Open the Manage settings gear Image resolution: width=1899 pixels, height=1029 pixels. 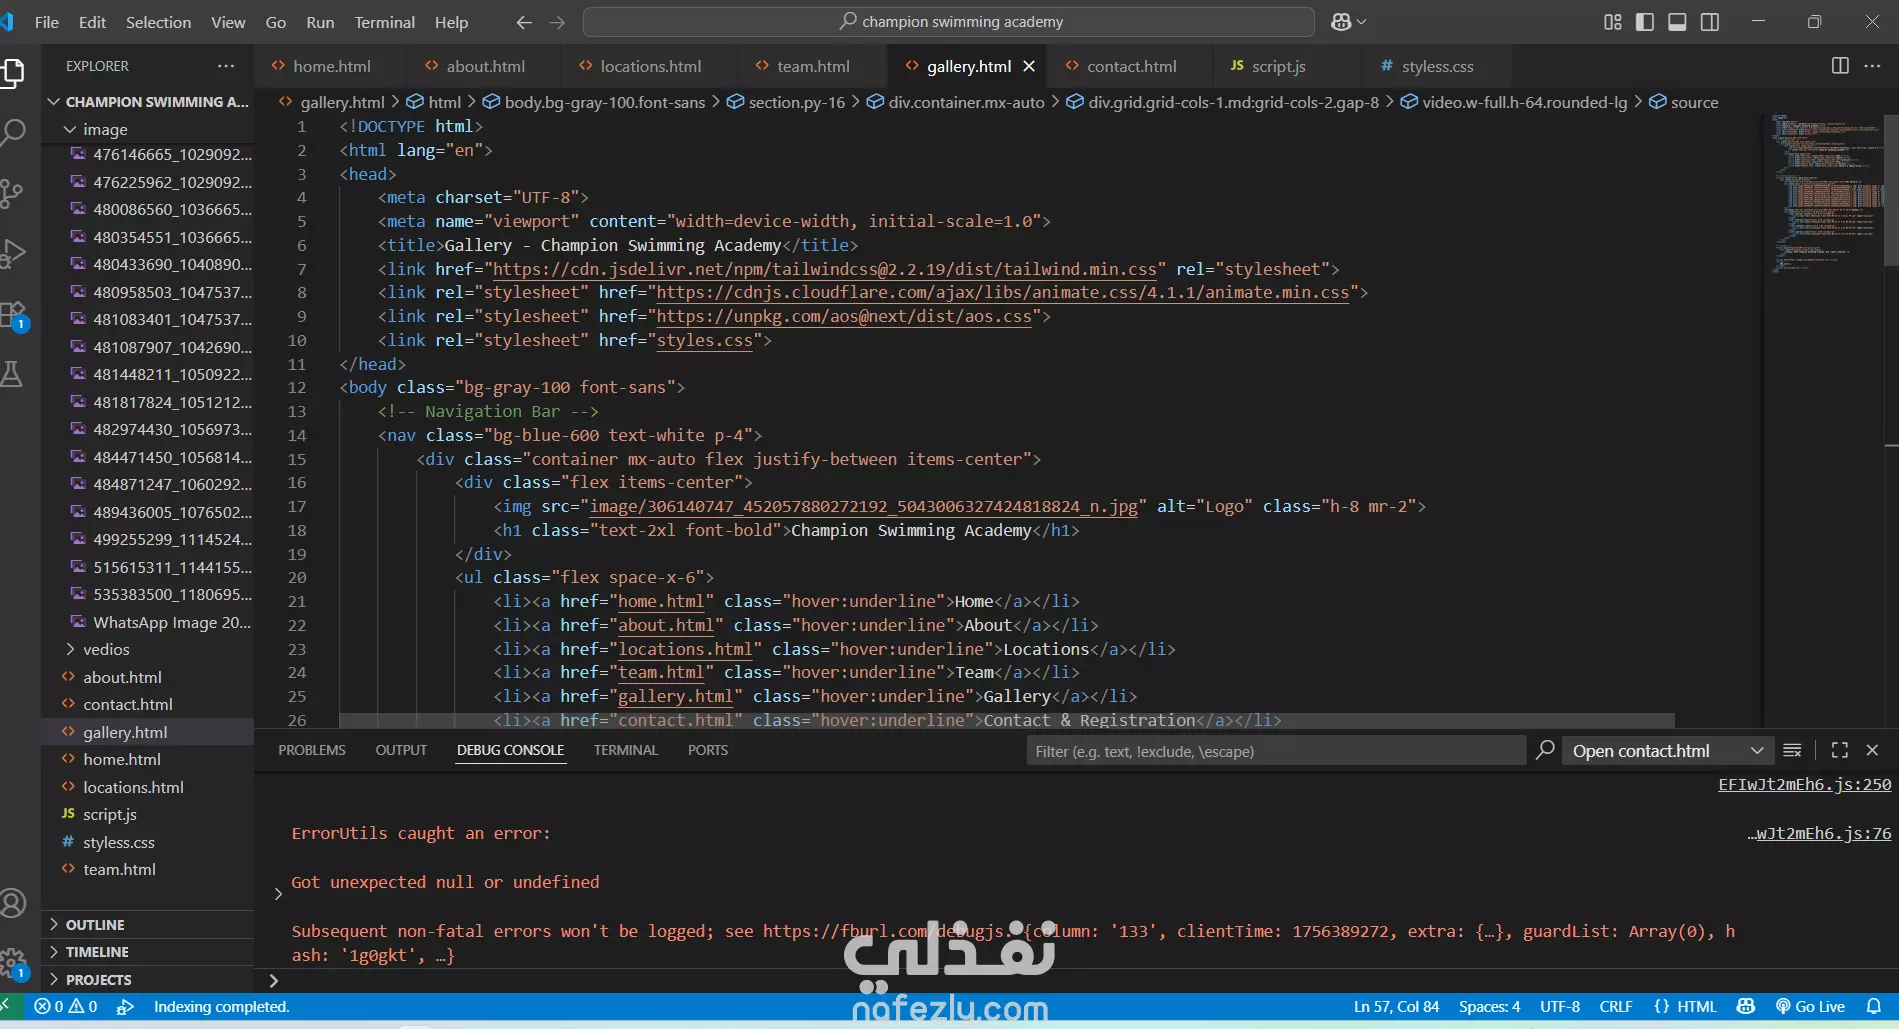point(13,964)
